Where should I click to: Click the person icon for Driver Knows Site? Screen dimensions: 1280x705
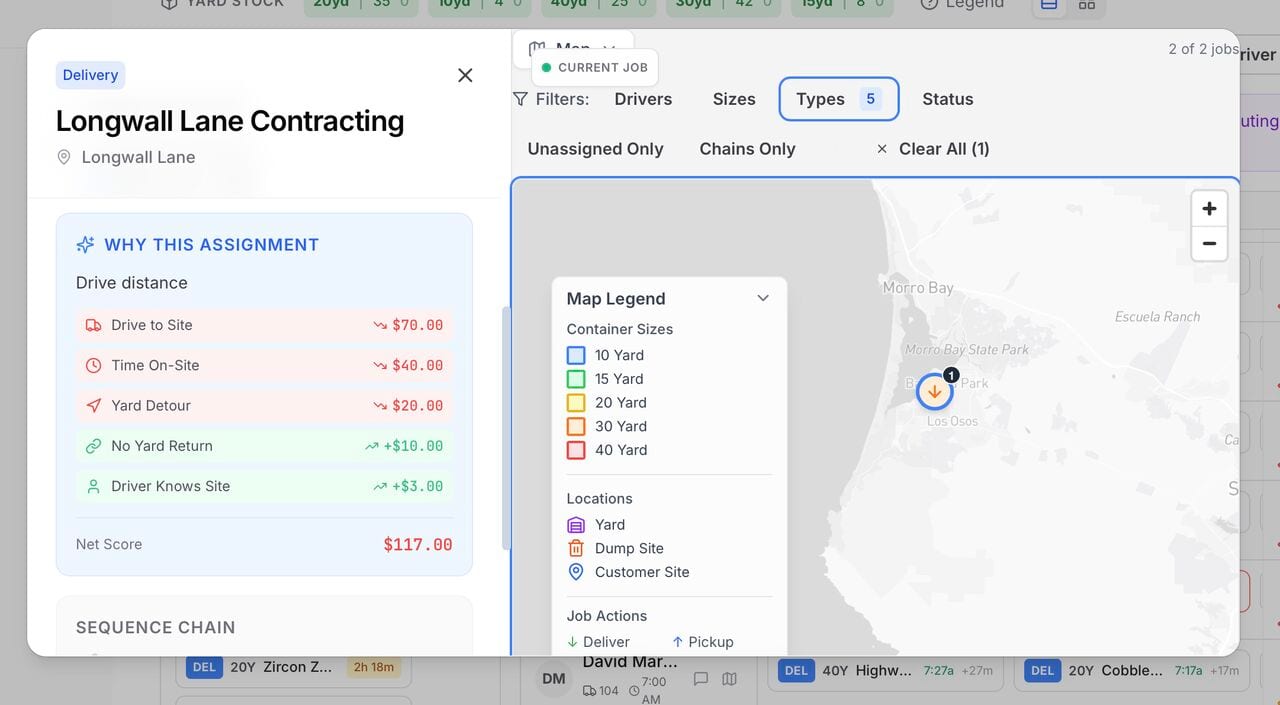[x=94, y=486]
